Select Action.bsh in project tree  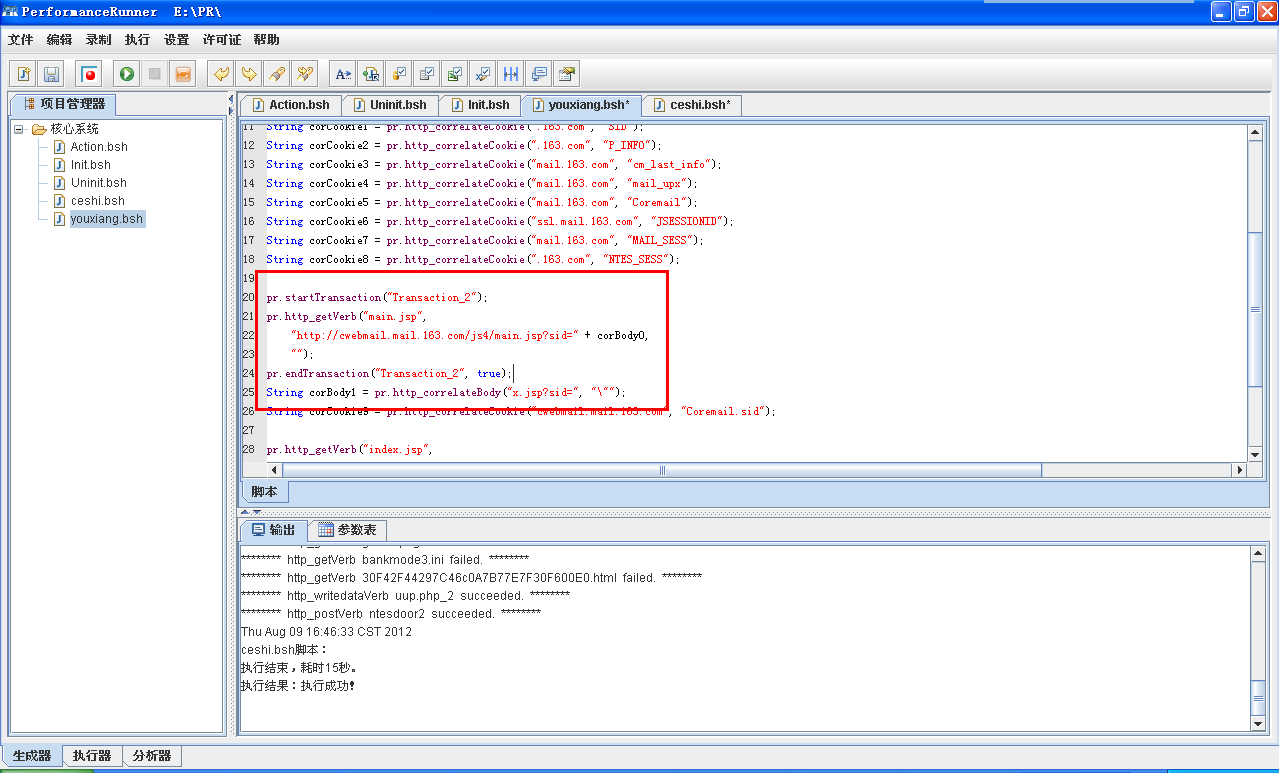tap(98, 147)
